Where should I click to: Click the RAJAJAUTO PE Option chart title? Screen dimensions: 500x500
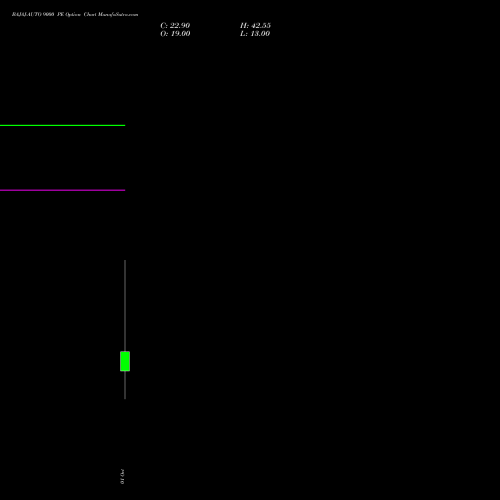point(75,14)
